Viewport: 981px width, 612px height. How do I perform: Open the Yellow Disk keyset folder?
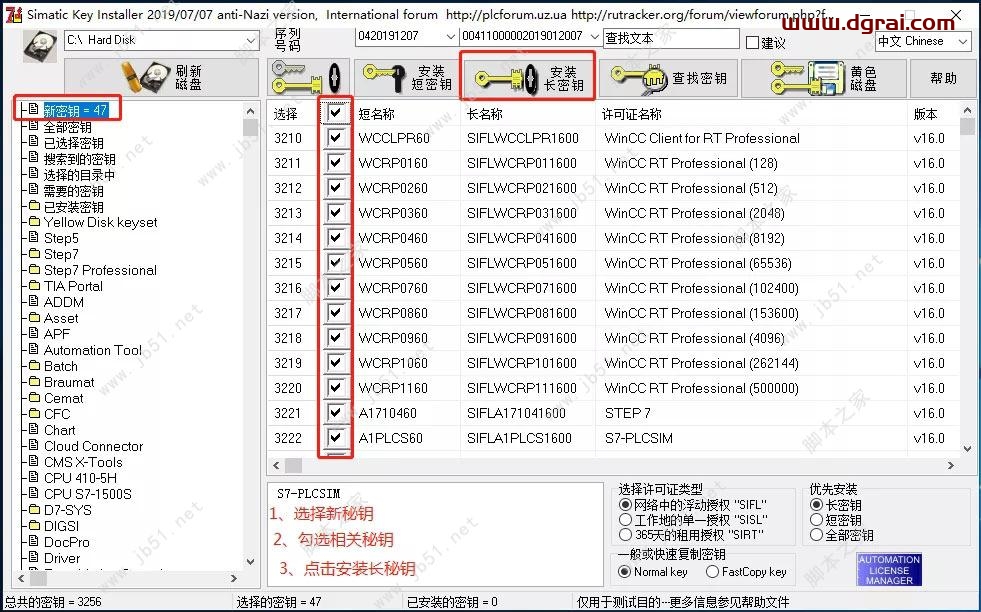[100, 222]
